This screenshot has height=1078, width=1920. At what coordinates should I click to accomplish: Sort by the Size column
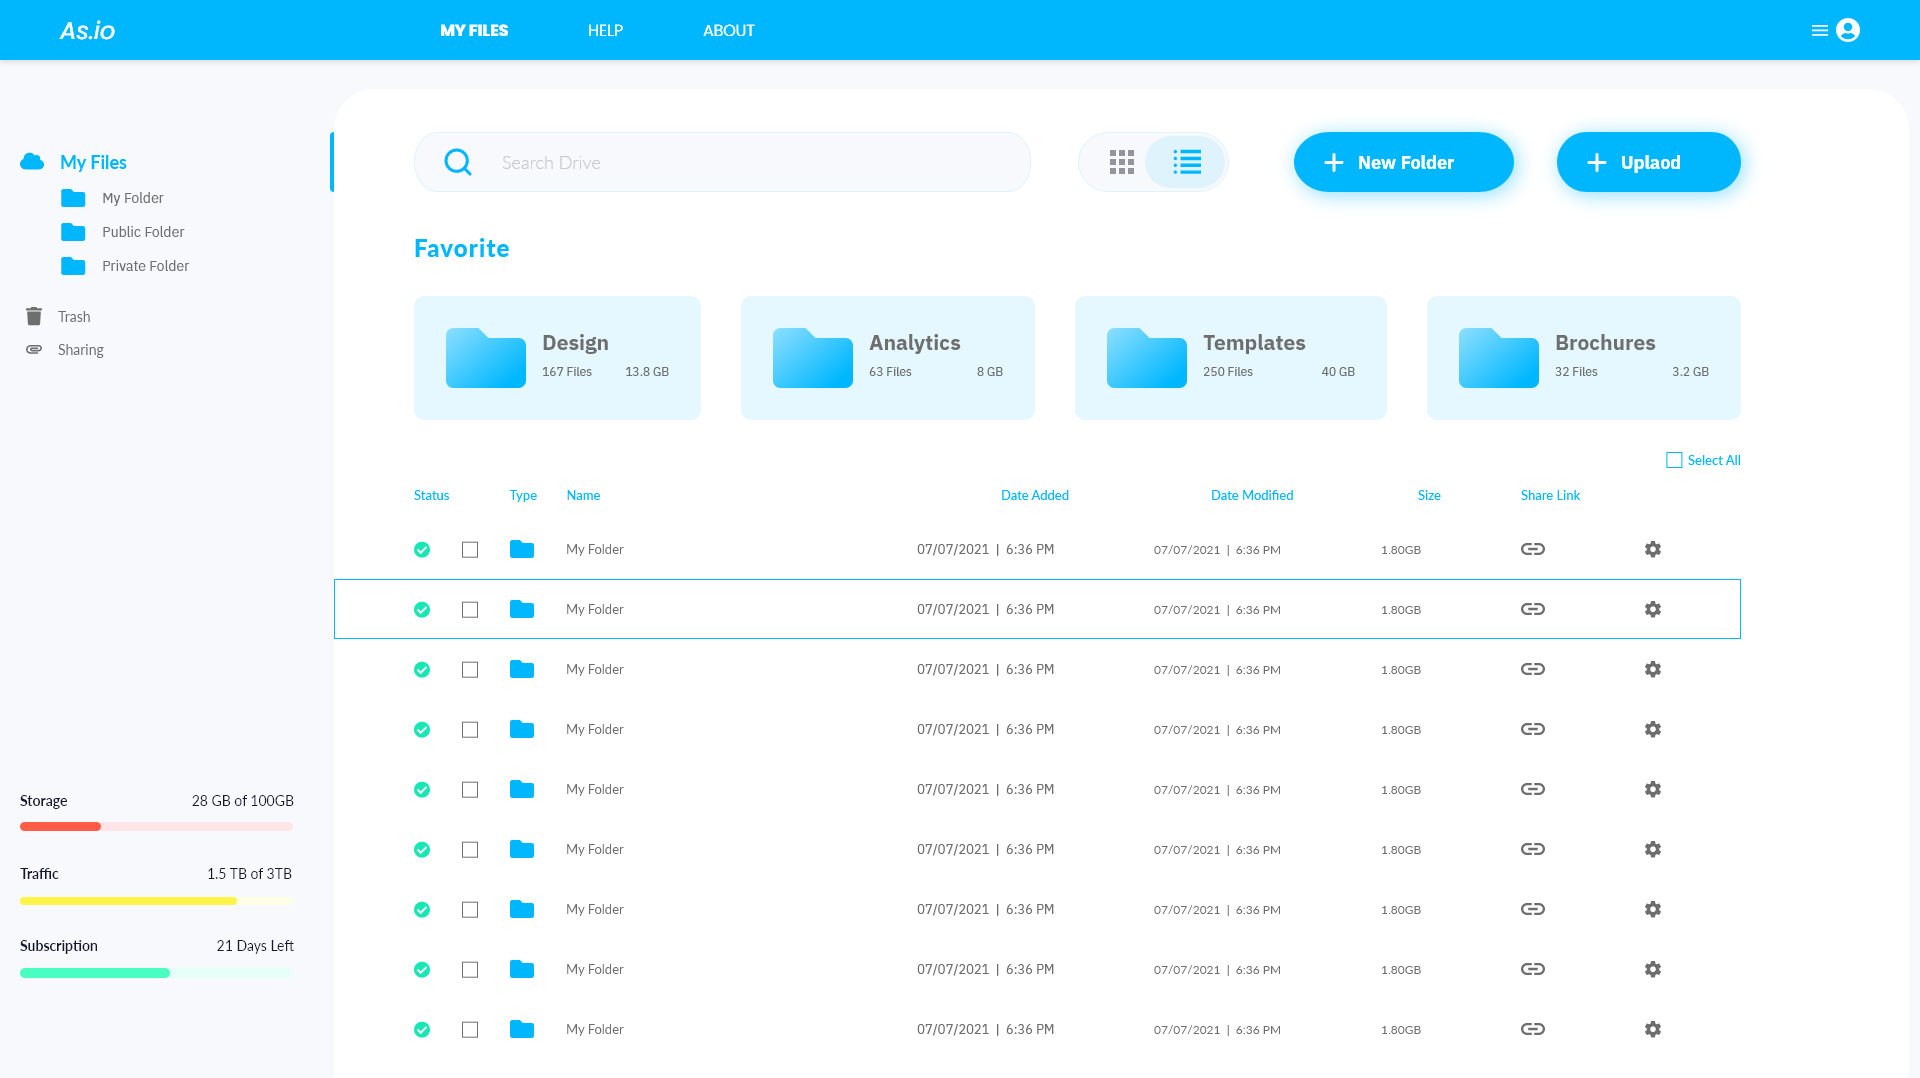(x=1428, y=495)
